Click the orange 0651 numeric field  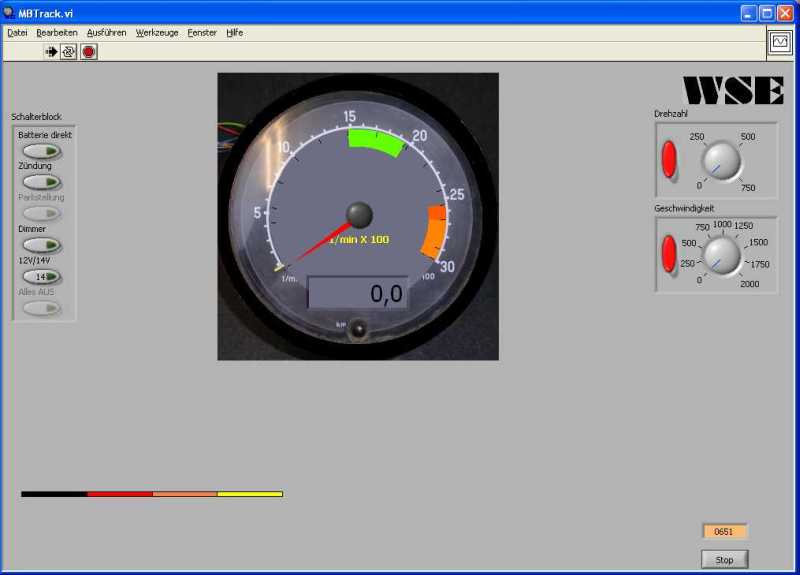(724, 532)
